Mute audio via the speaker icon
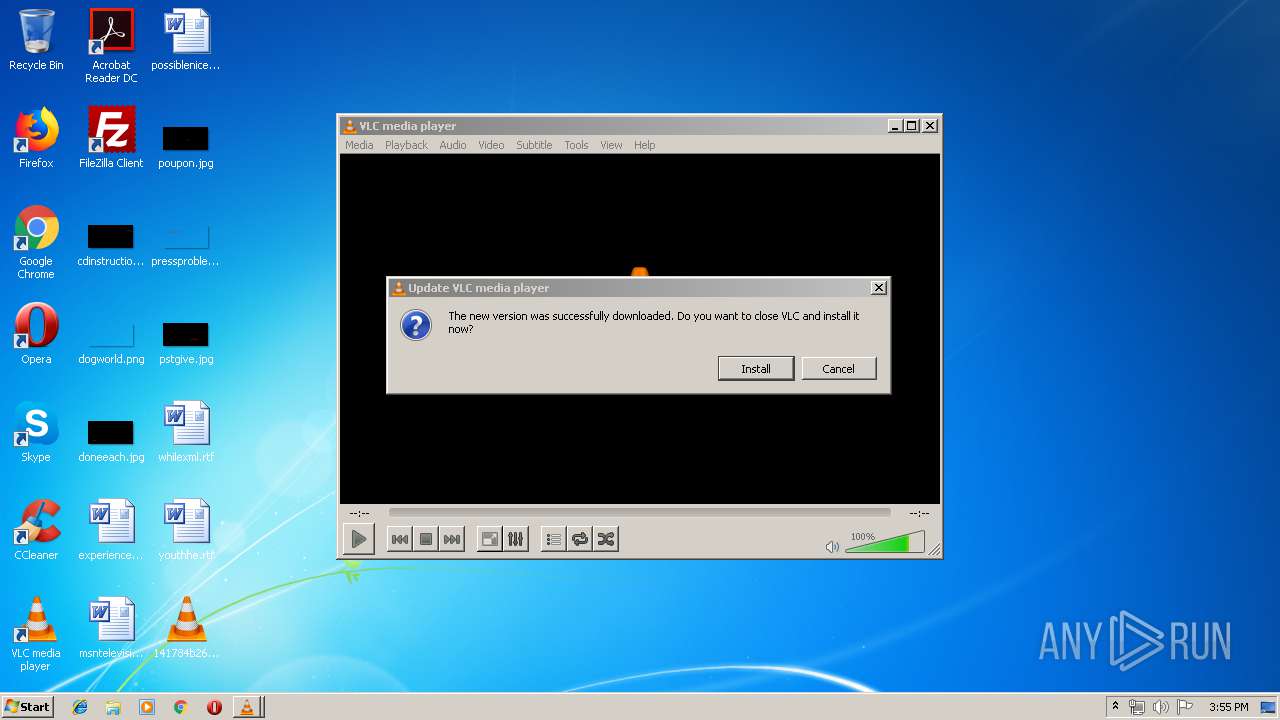Viewport: 1280px width, 720px height. click(832, 546)
